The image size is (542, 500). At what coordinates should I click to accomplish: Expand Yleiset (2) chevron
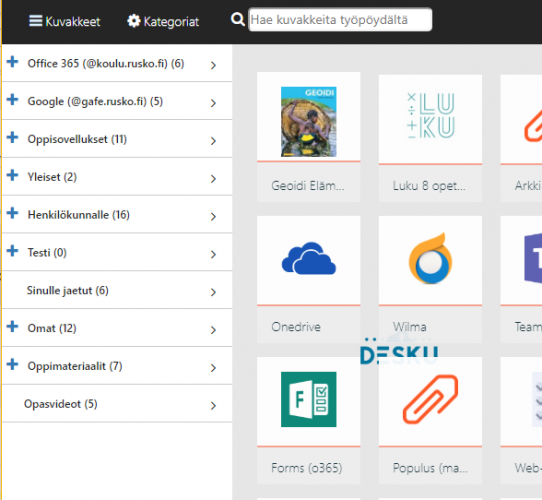(213, 178)
